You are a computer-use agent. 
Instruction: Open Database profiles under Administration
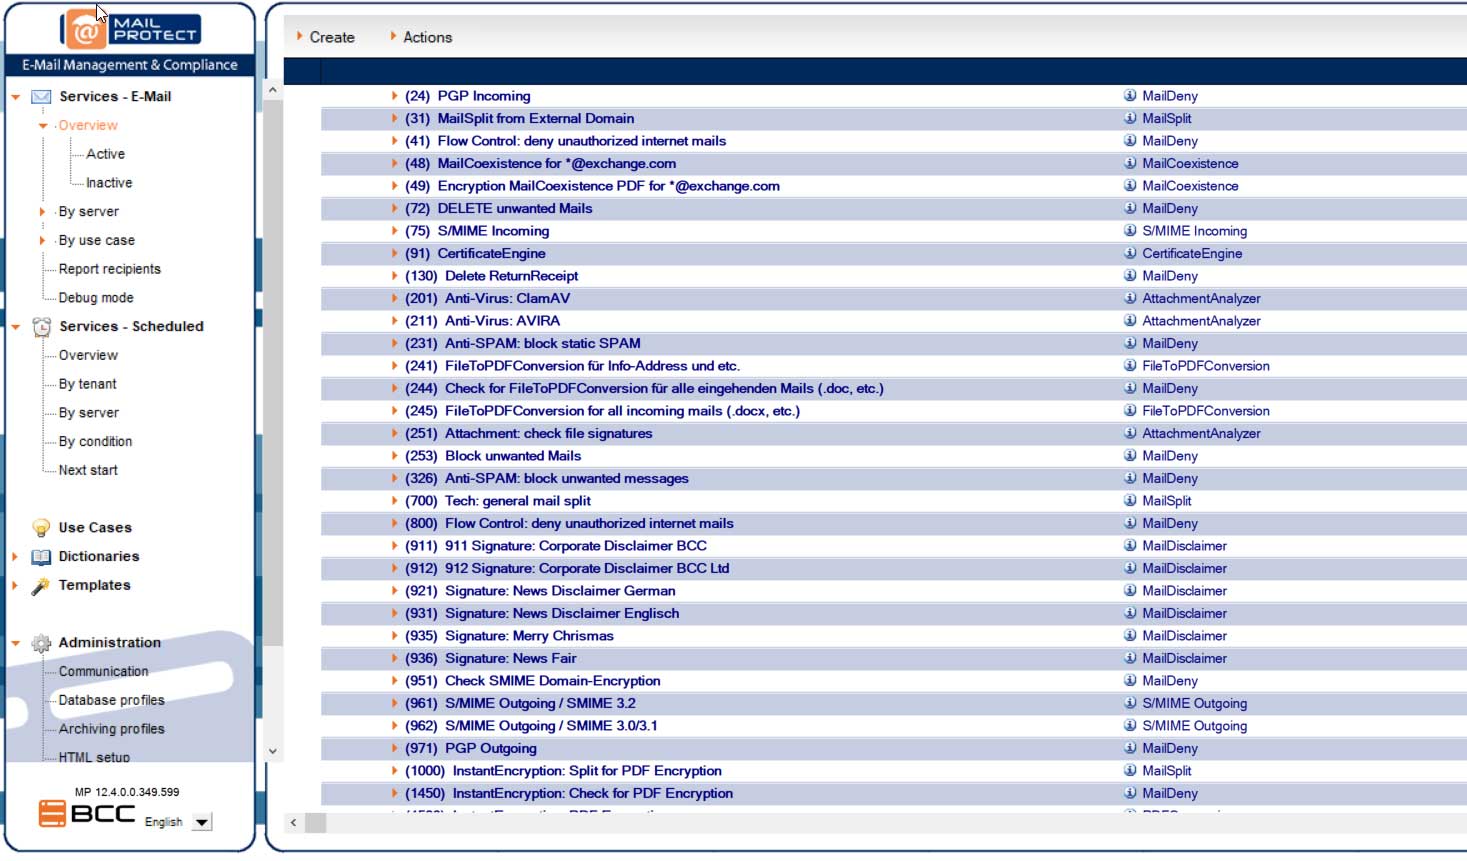pos(111,701)
